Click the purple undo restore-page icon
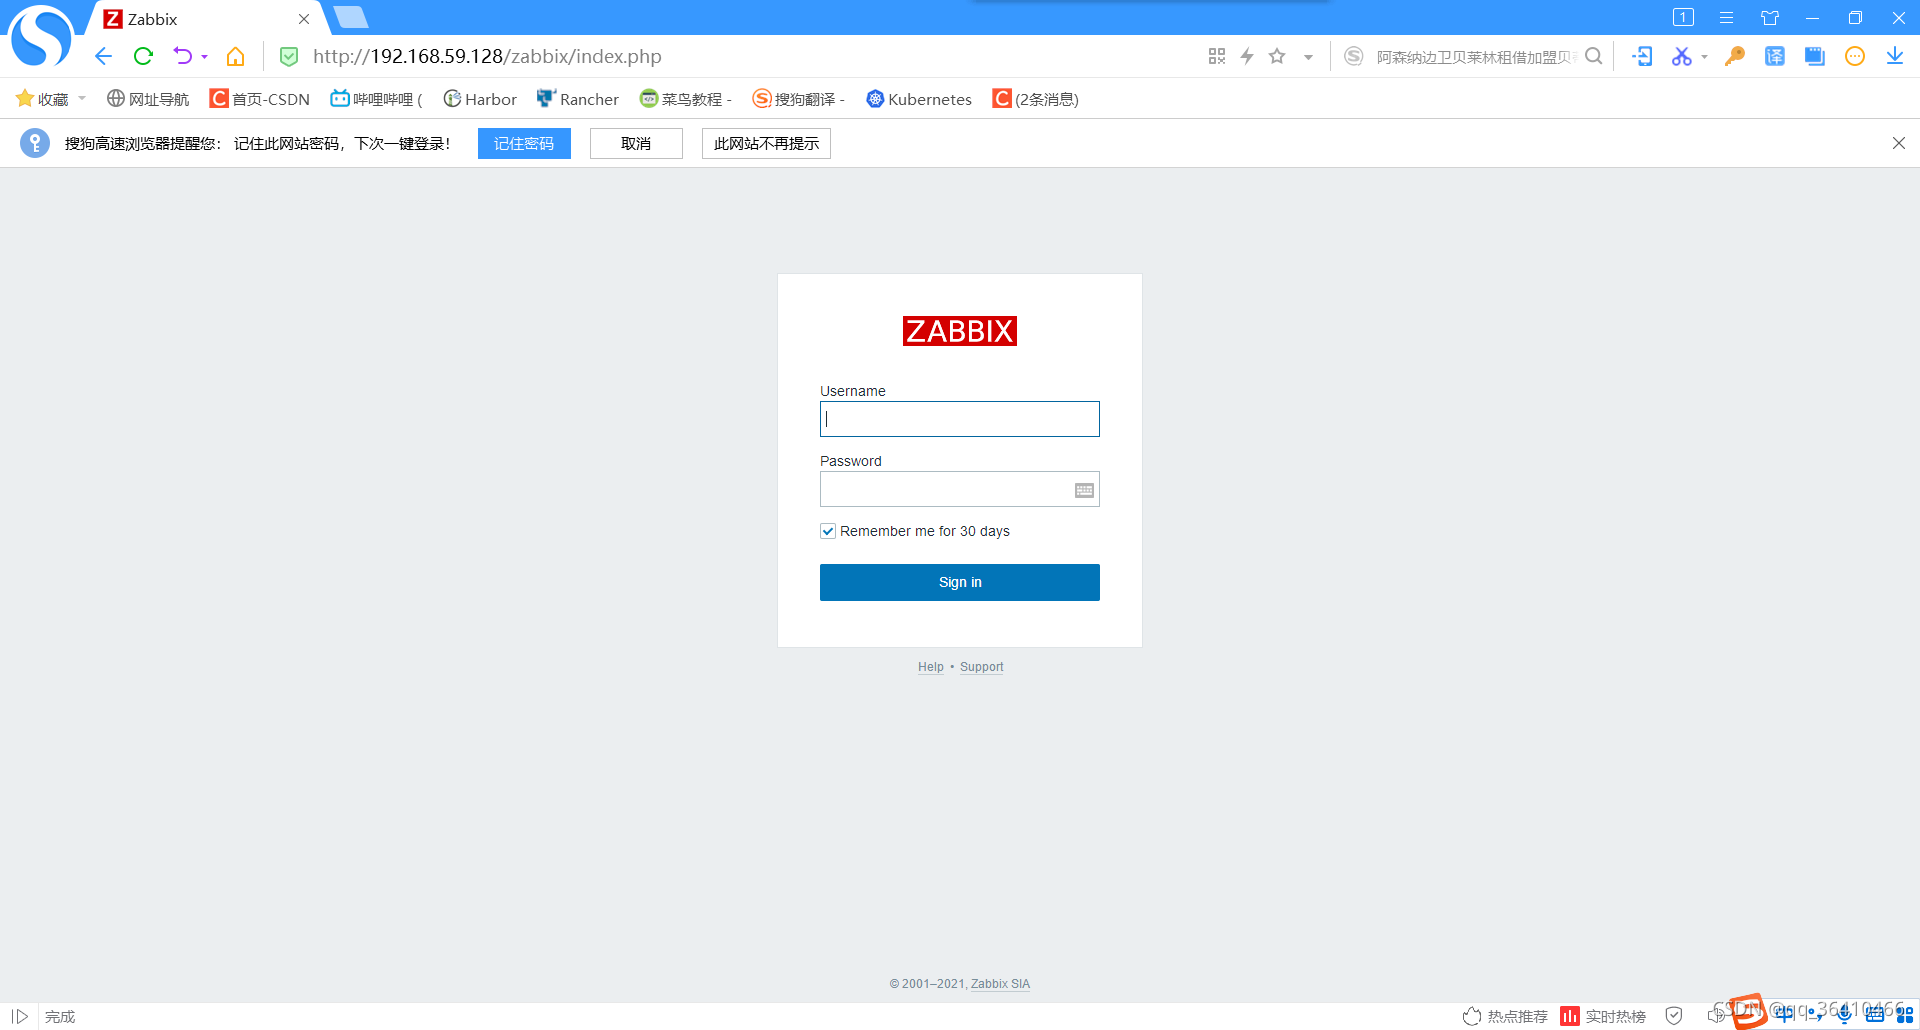The width and height of the screenshot is (1920, 1030). point(182,56)
